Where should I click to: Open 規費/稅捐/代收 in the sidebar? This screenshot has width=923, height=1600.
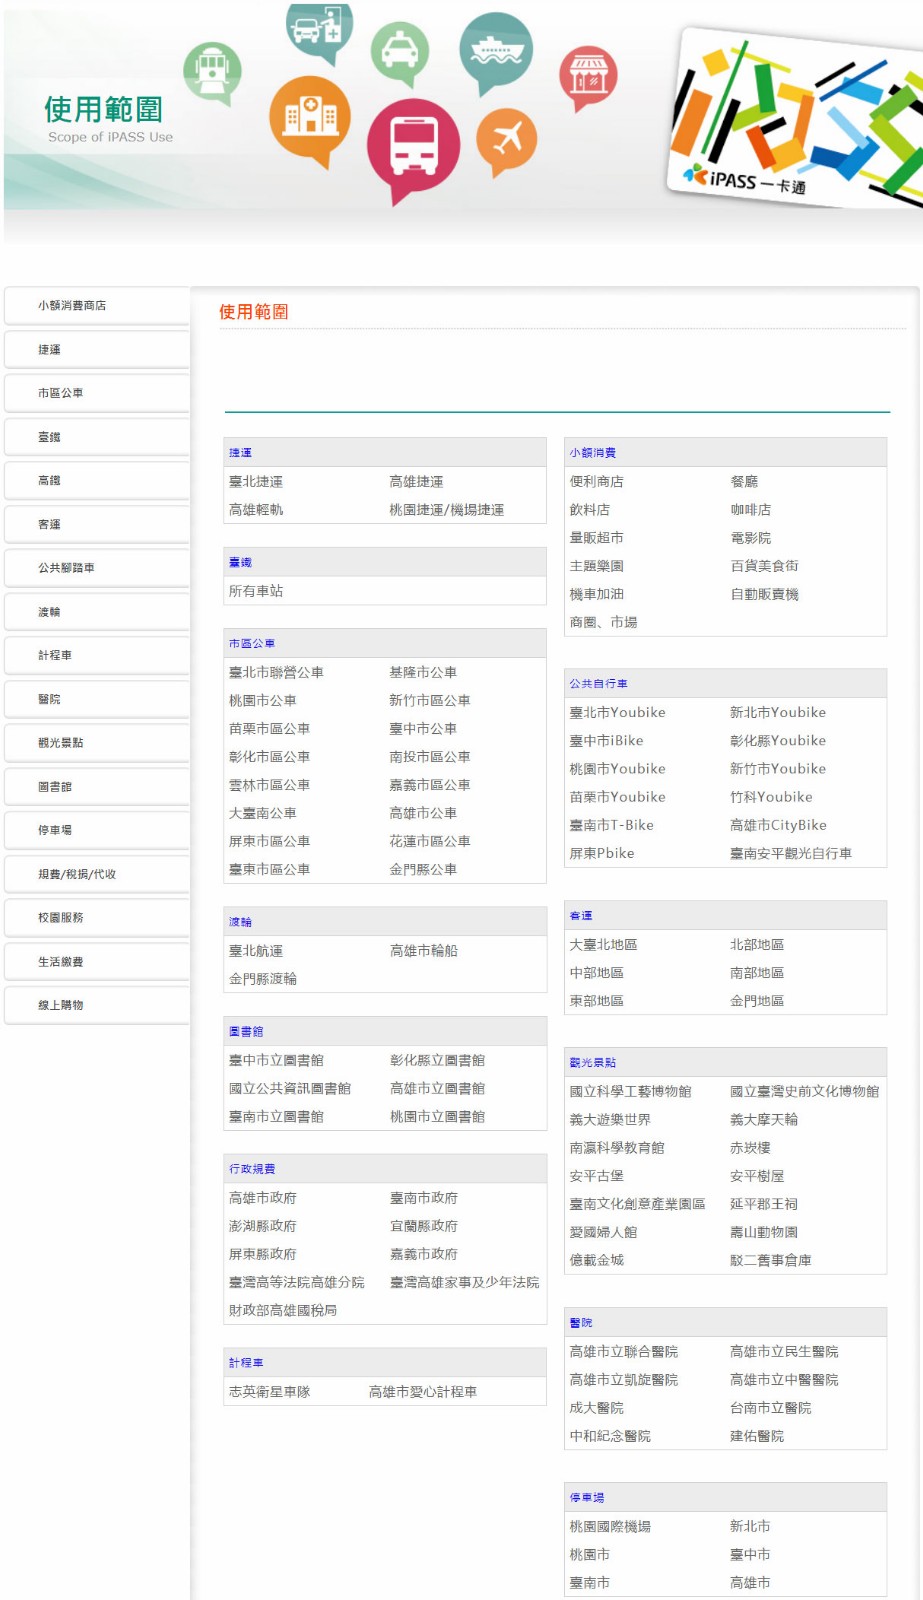pyautogui.click(x=97, y=874)
